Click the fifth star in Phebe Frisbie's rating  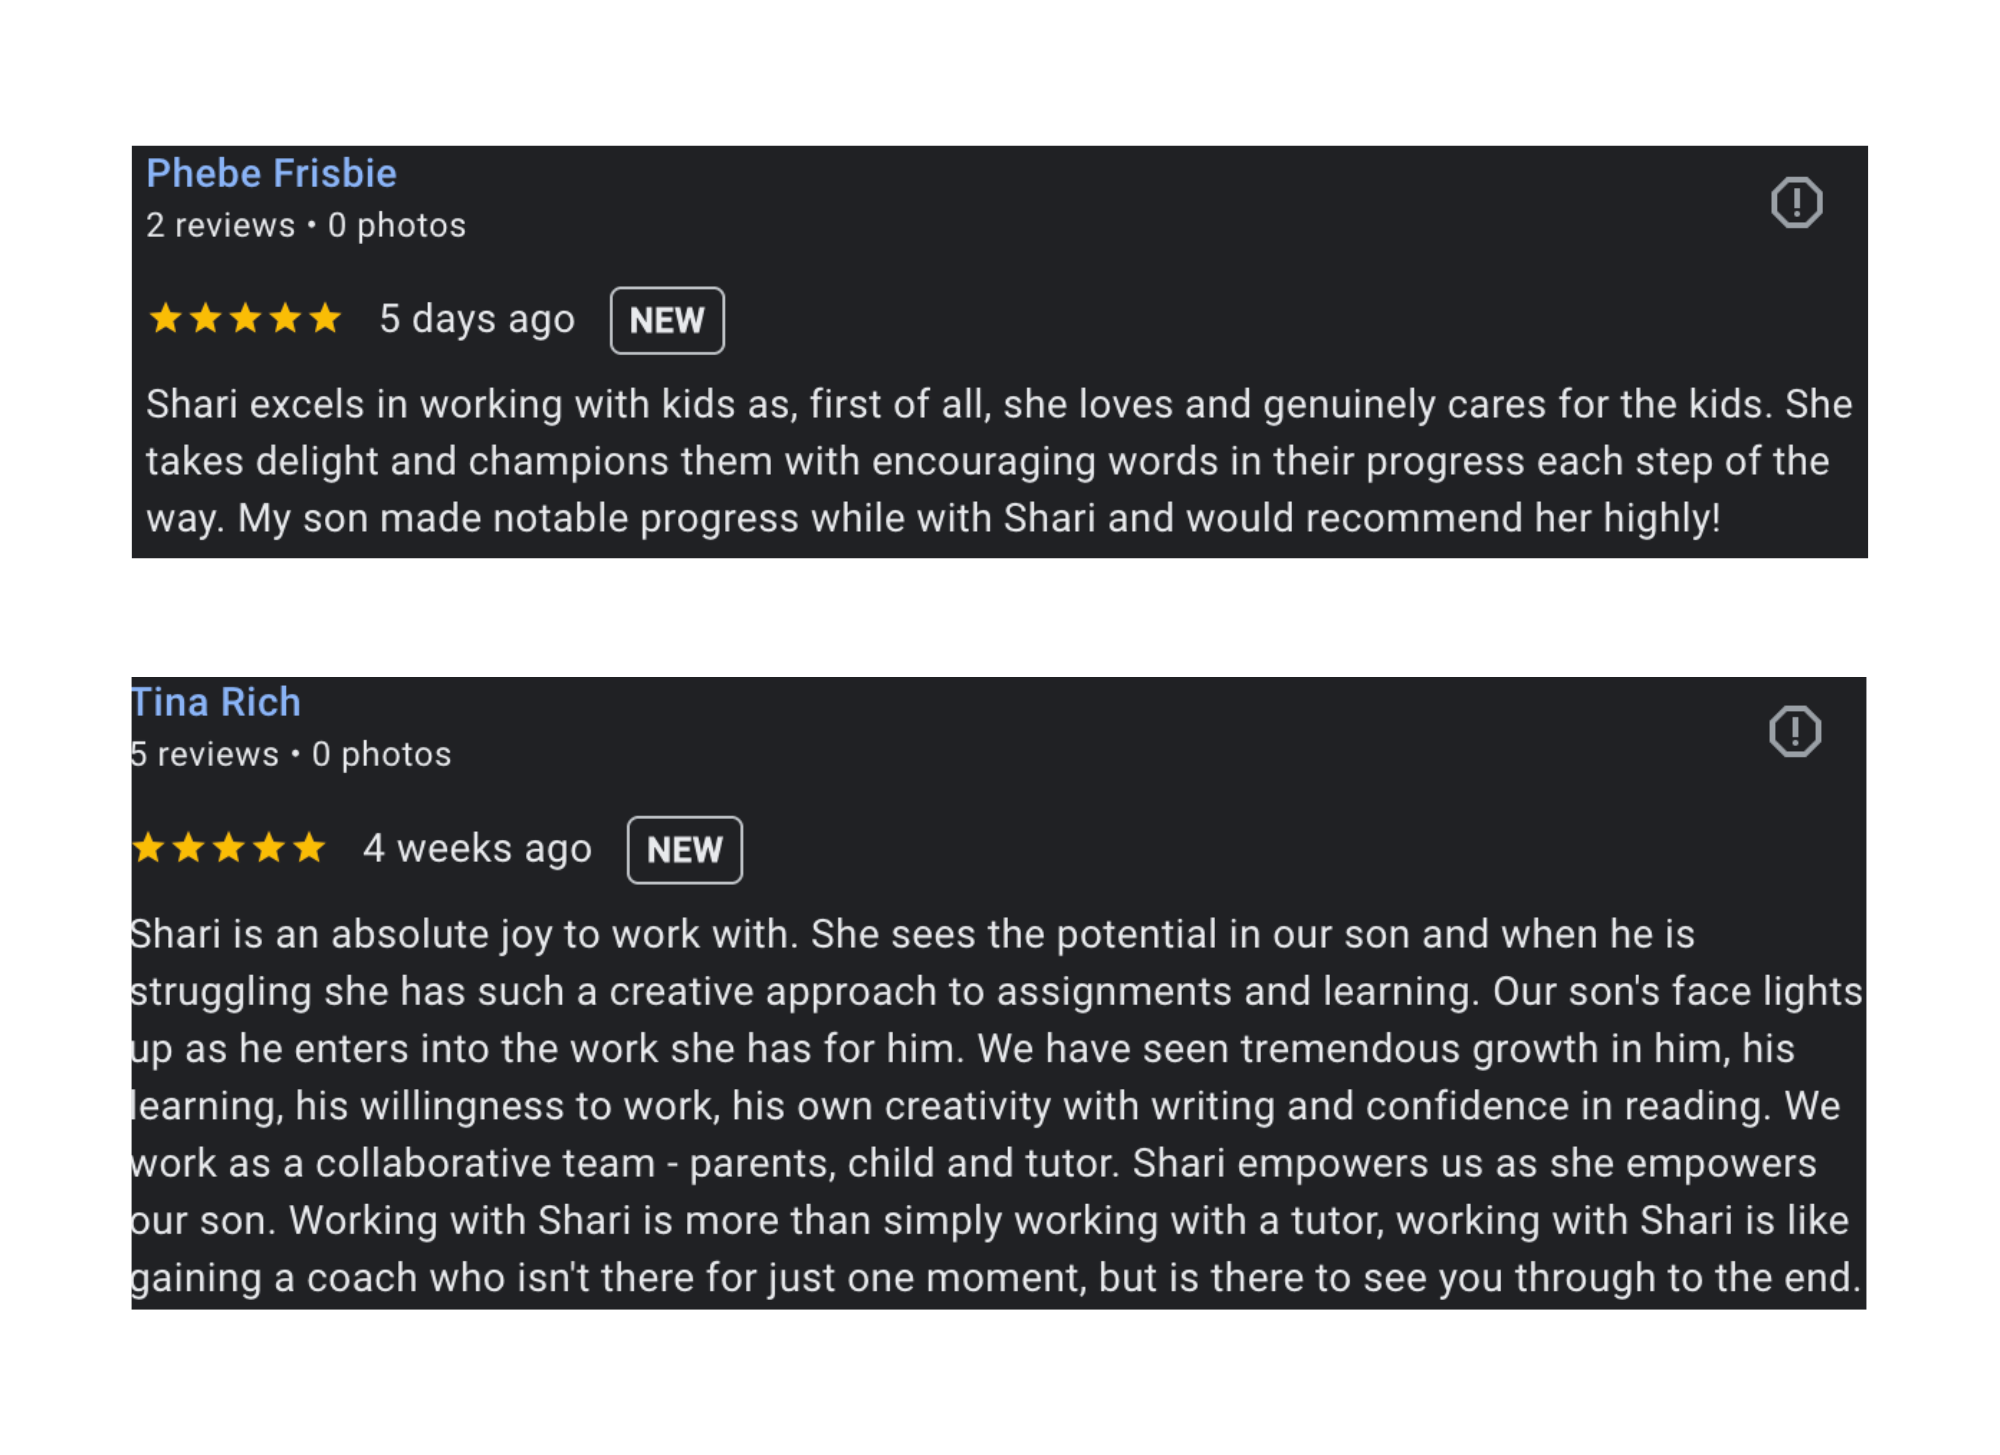coord(325,319)
